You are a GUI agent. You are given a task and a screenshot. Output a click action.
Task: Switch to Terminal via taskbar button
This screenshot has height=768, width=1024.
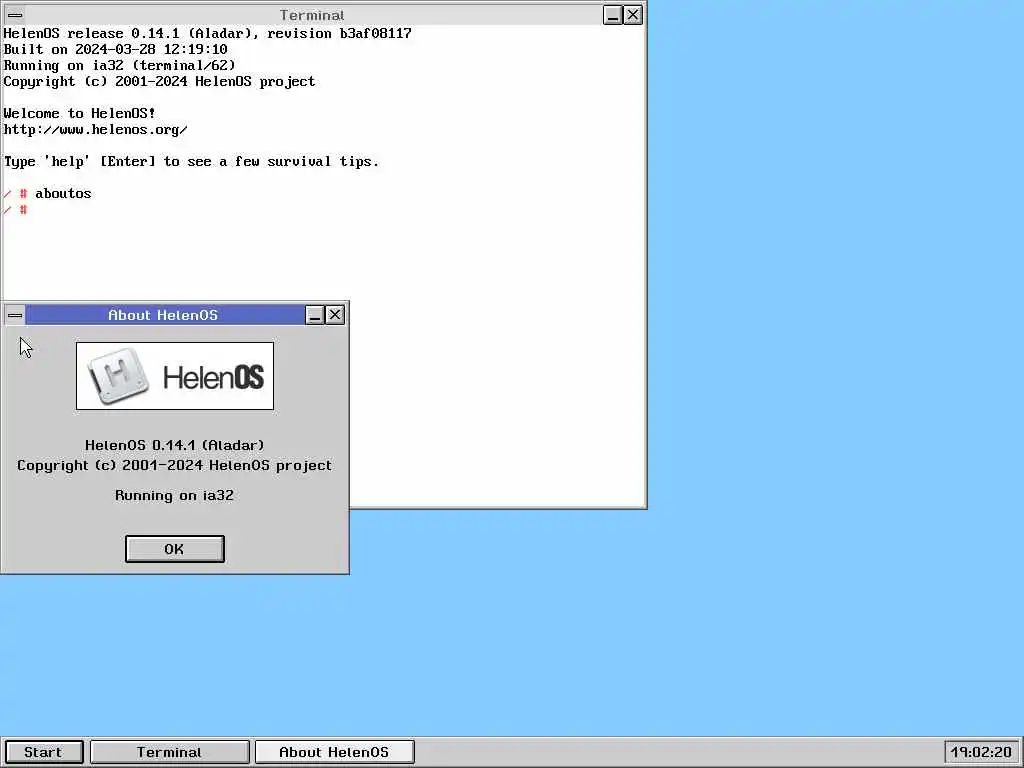click(170, 752)
